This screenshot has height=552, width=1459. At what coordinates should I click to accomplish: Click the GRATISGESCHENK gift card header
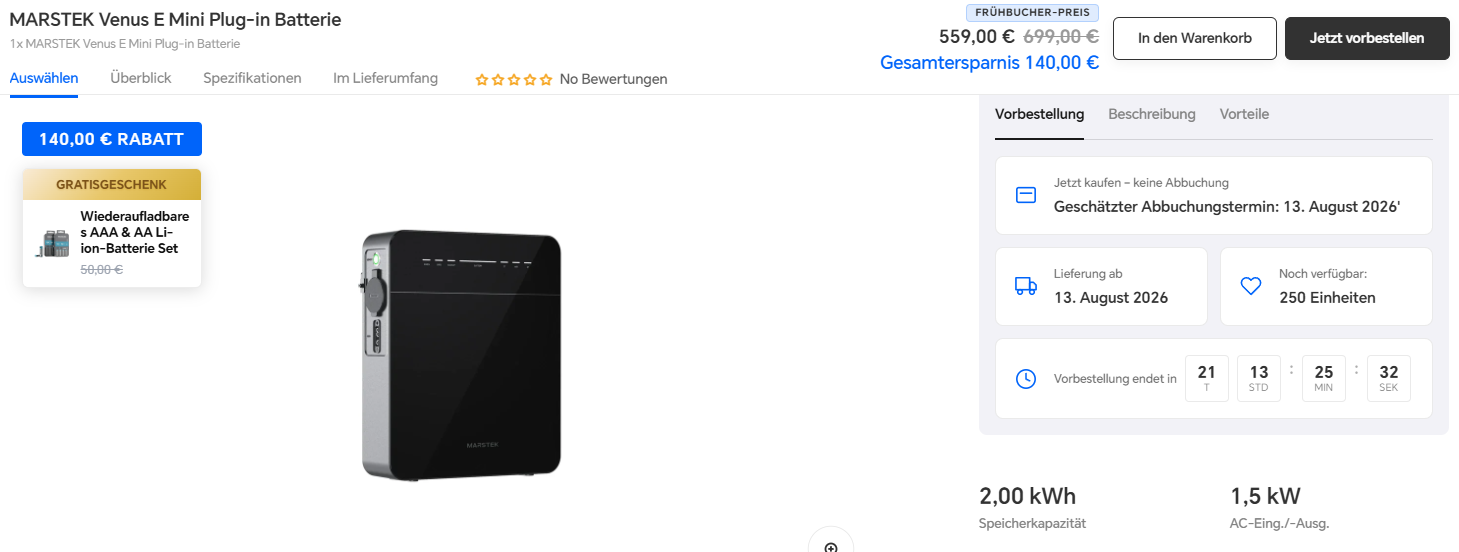tap(112, 184)
